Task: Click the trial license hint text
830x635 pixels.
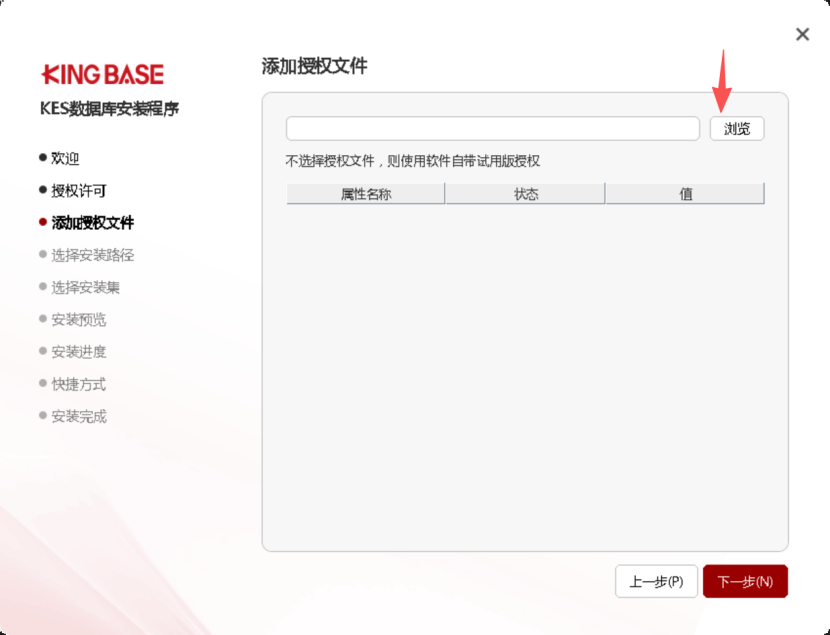Action: tap(412, 161)
